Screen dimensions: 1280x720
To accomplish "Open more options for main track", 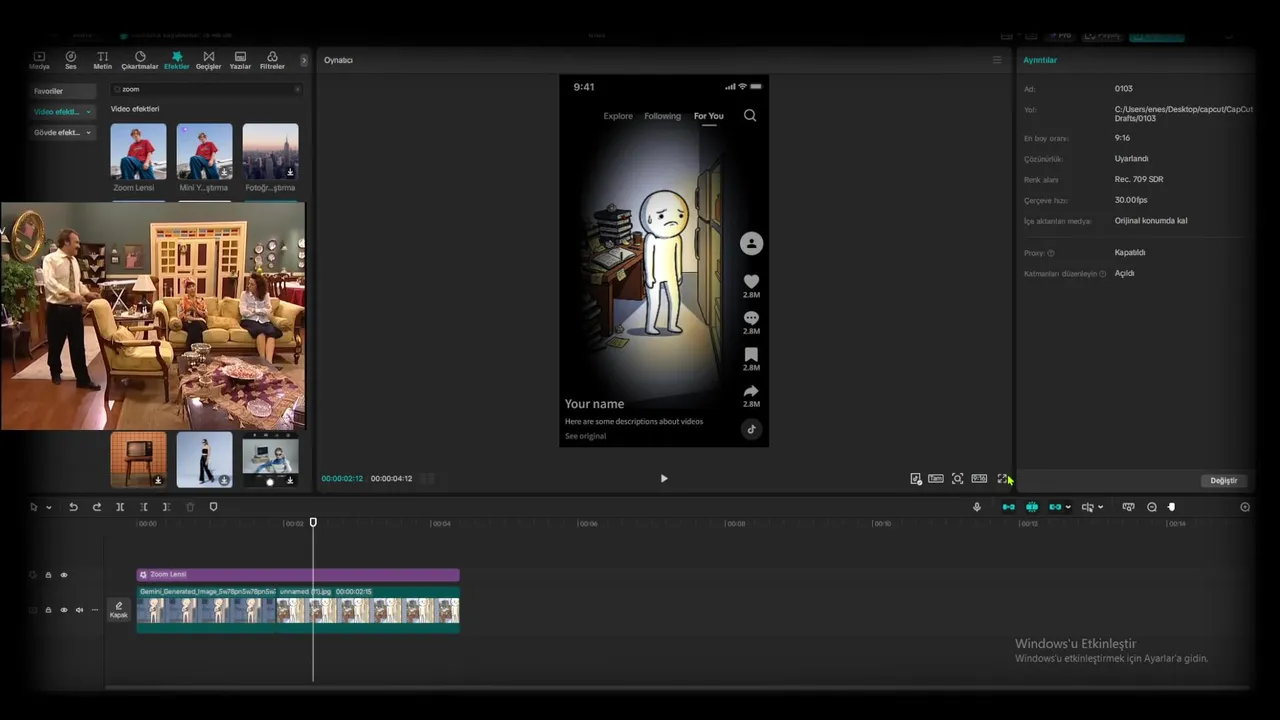I will tap(95, 610).
